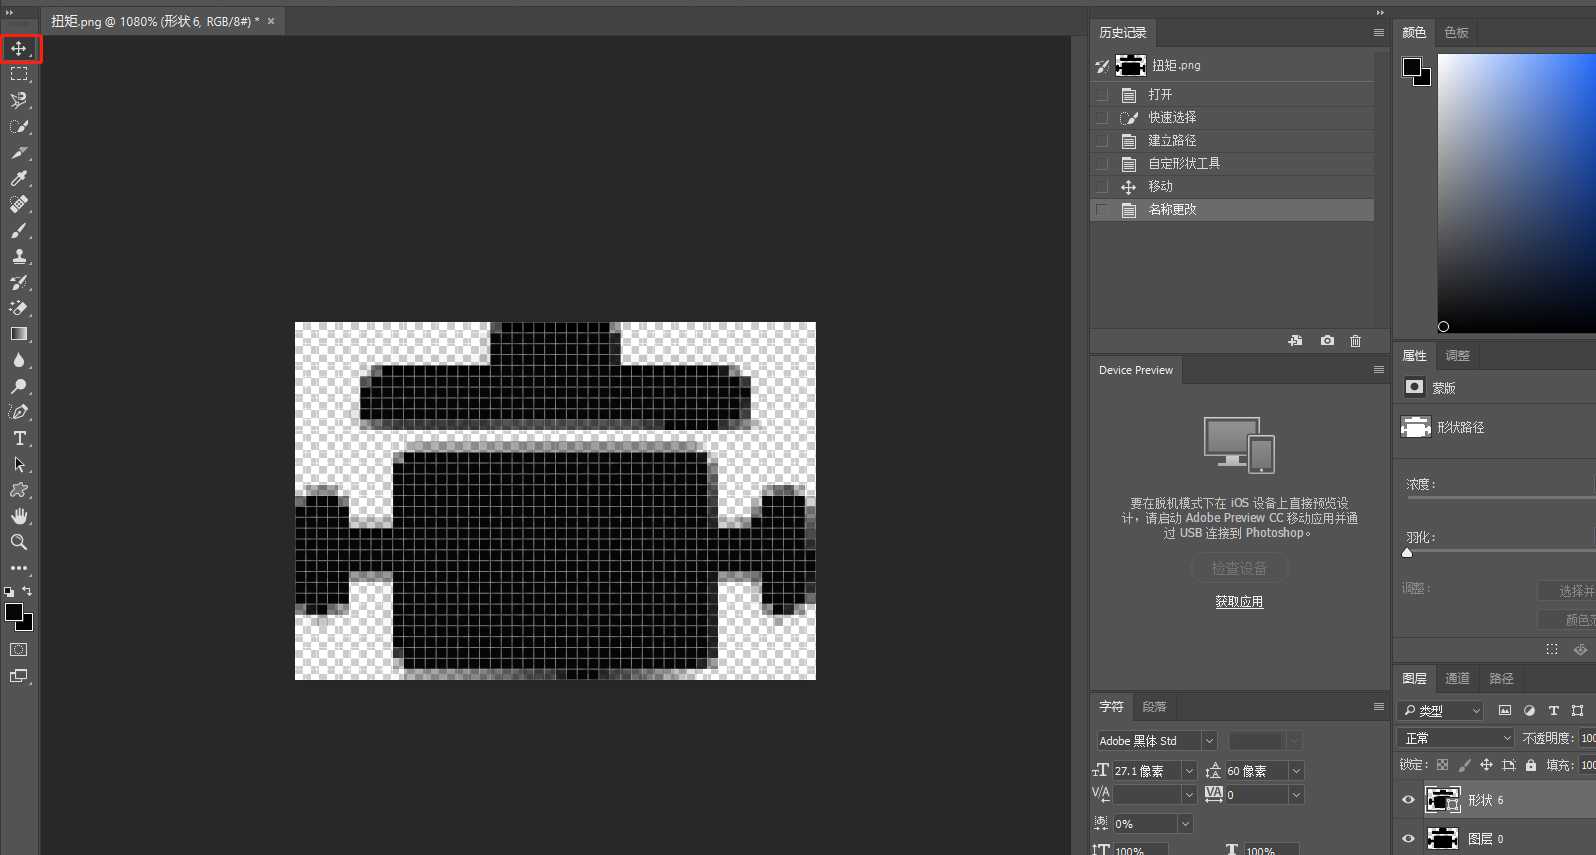
Task: Open the Edit Toolbar ellipsis button
Action: [19, 568]
